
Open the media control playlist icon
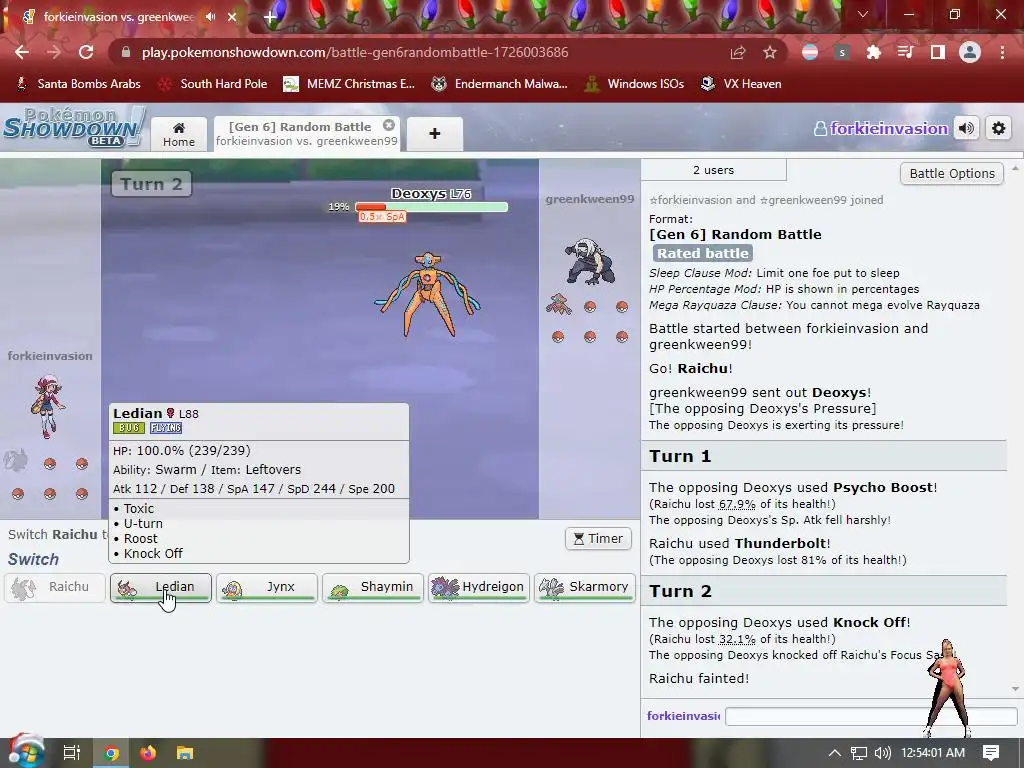pos(906,52)
